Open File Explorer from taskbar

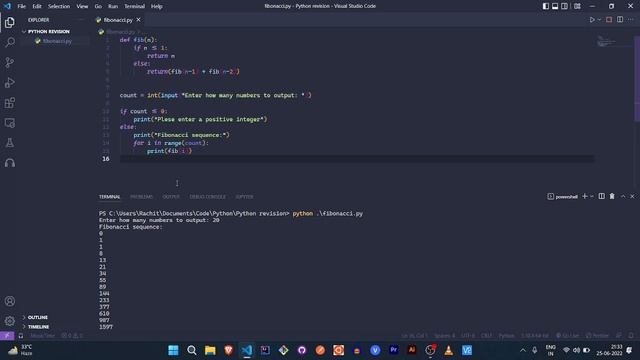point(210,350)
